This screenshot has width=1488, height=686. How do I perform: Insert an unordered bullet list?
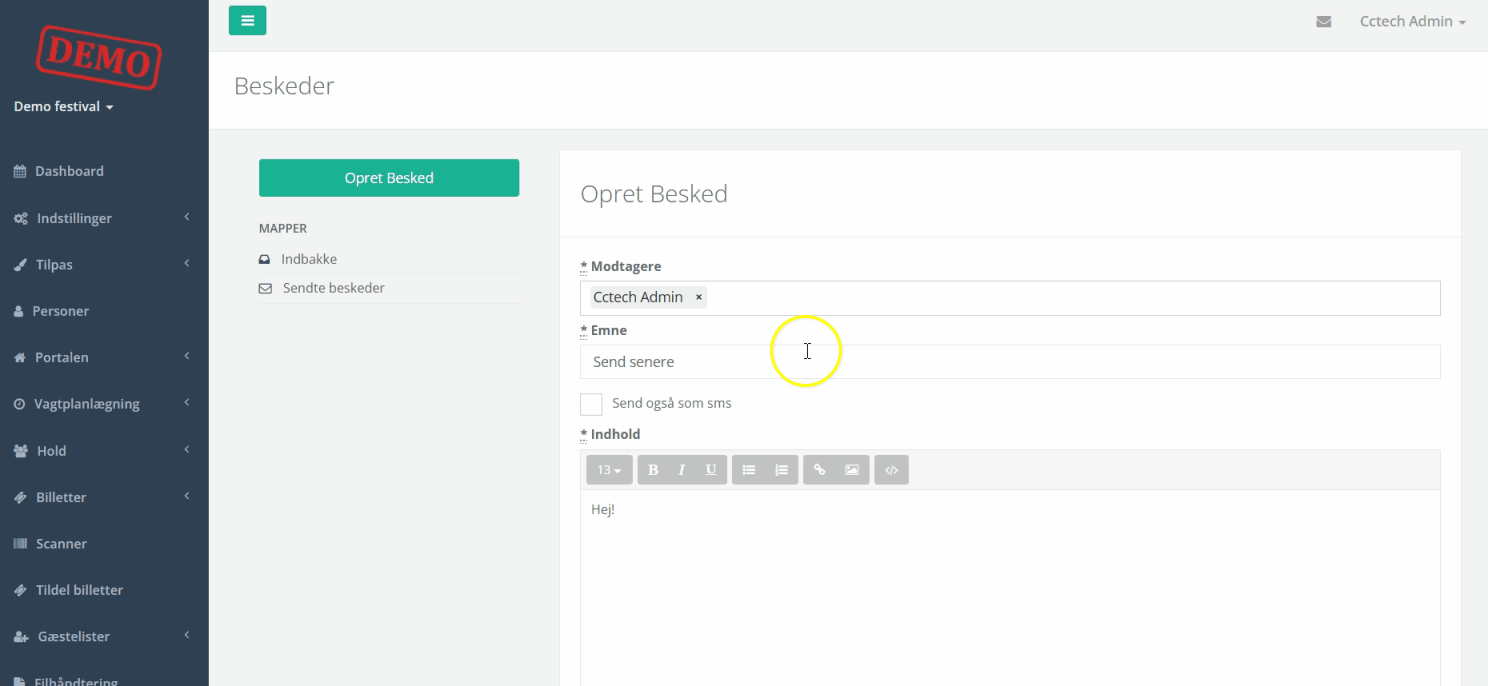tap(748, 470)
